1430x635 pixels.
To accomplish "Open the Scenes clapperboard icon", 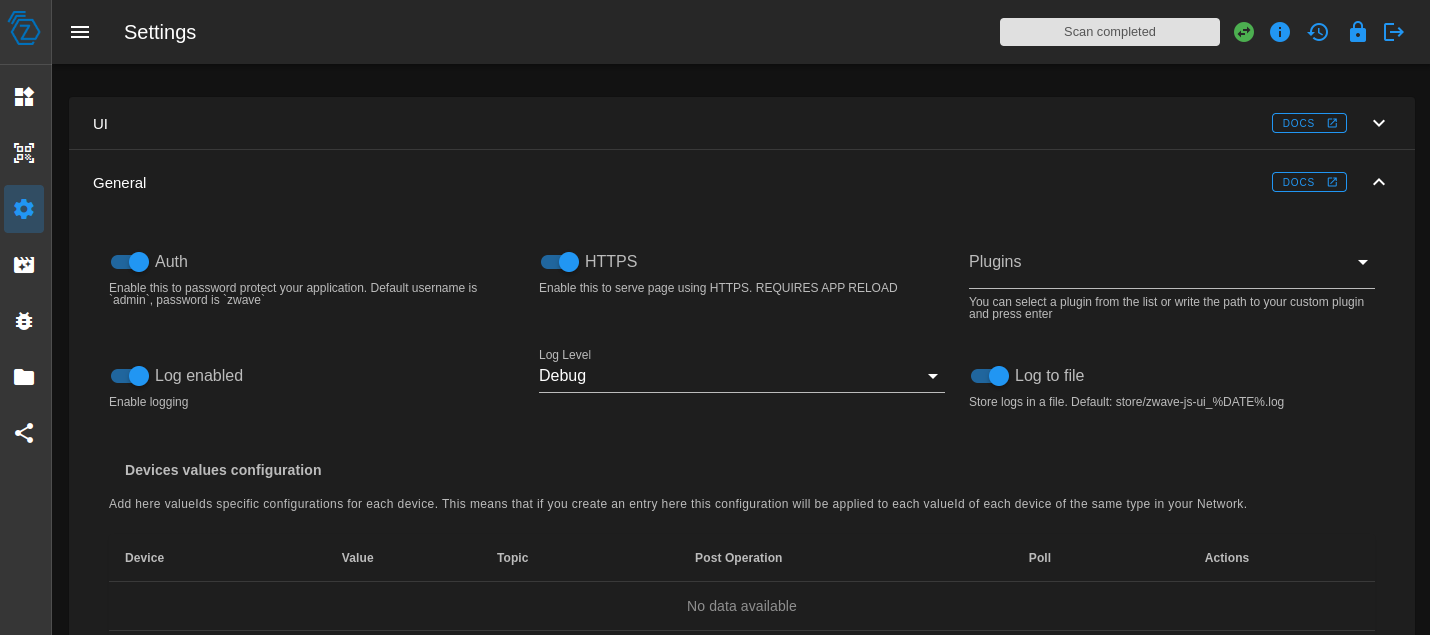I will (x=24, y=265).
